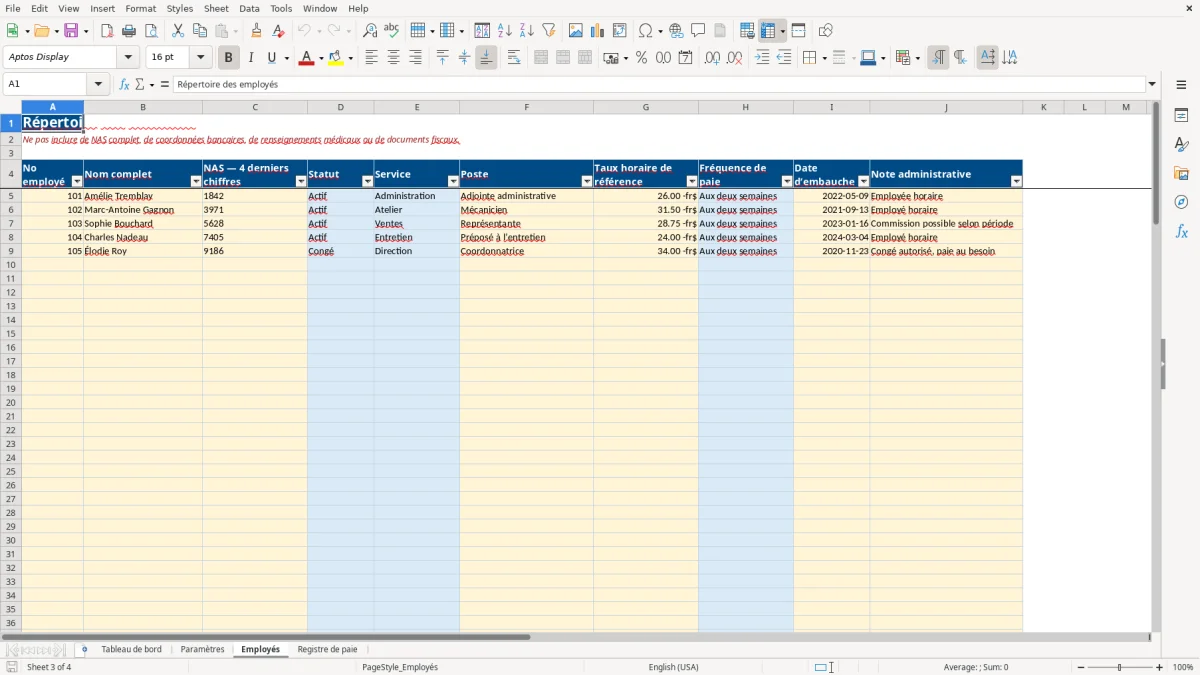This screenshot has height=675, width=1200.
Task: Open the sidebar Navigator panel
Action: point(1181,202)
